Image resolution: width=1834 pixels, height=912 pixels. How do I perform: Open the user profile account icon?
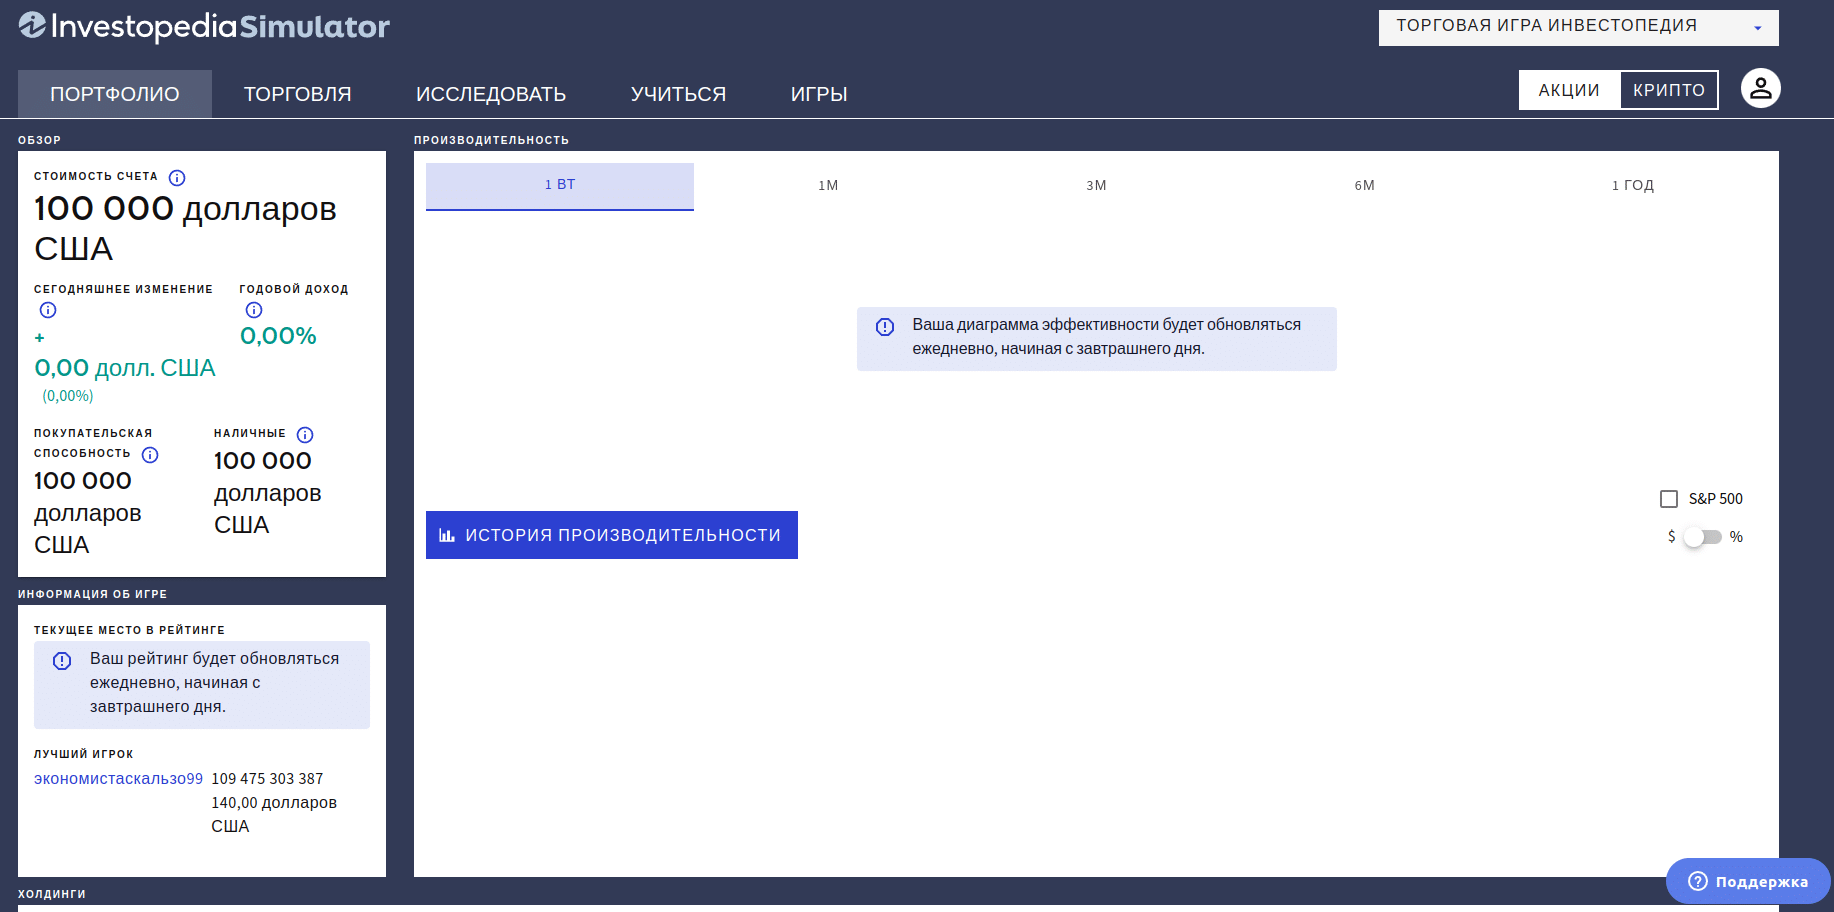coord(1760,89)
